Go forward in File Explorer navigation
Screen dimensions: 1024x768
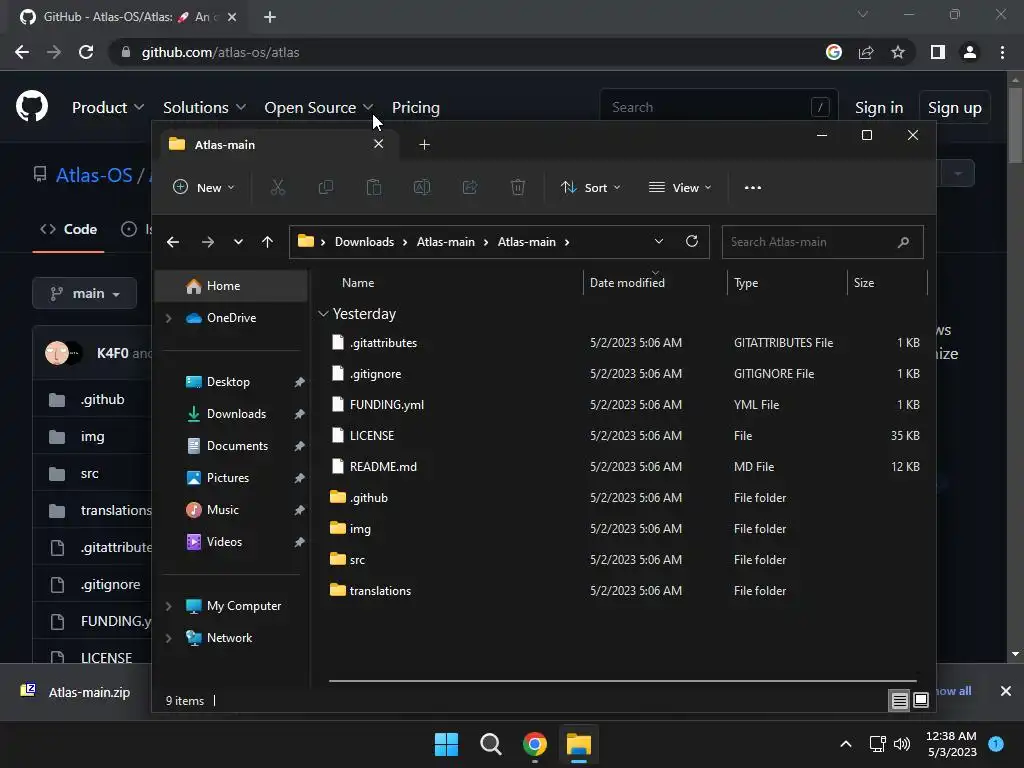pyautogui.click(x=208, y=242)
